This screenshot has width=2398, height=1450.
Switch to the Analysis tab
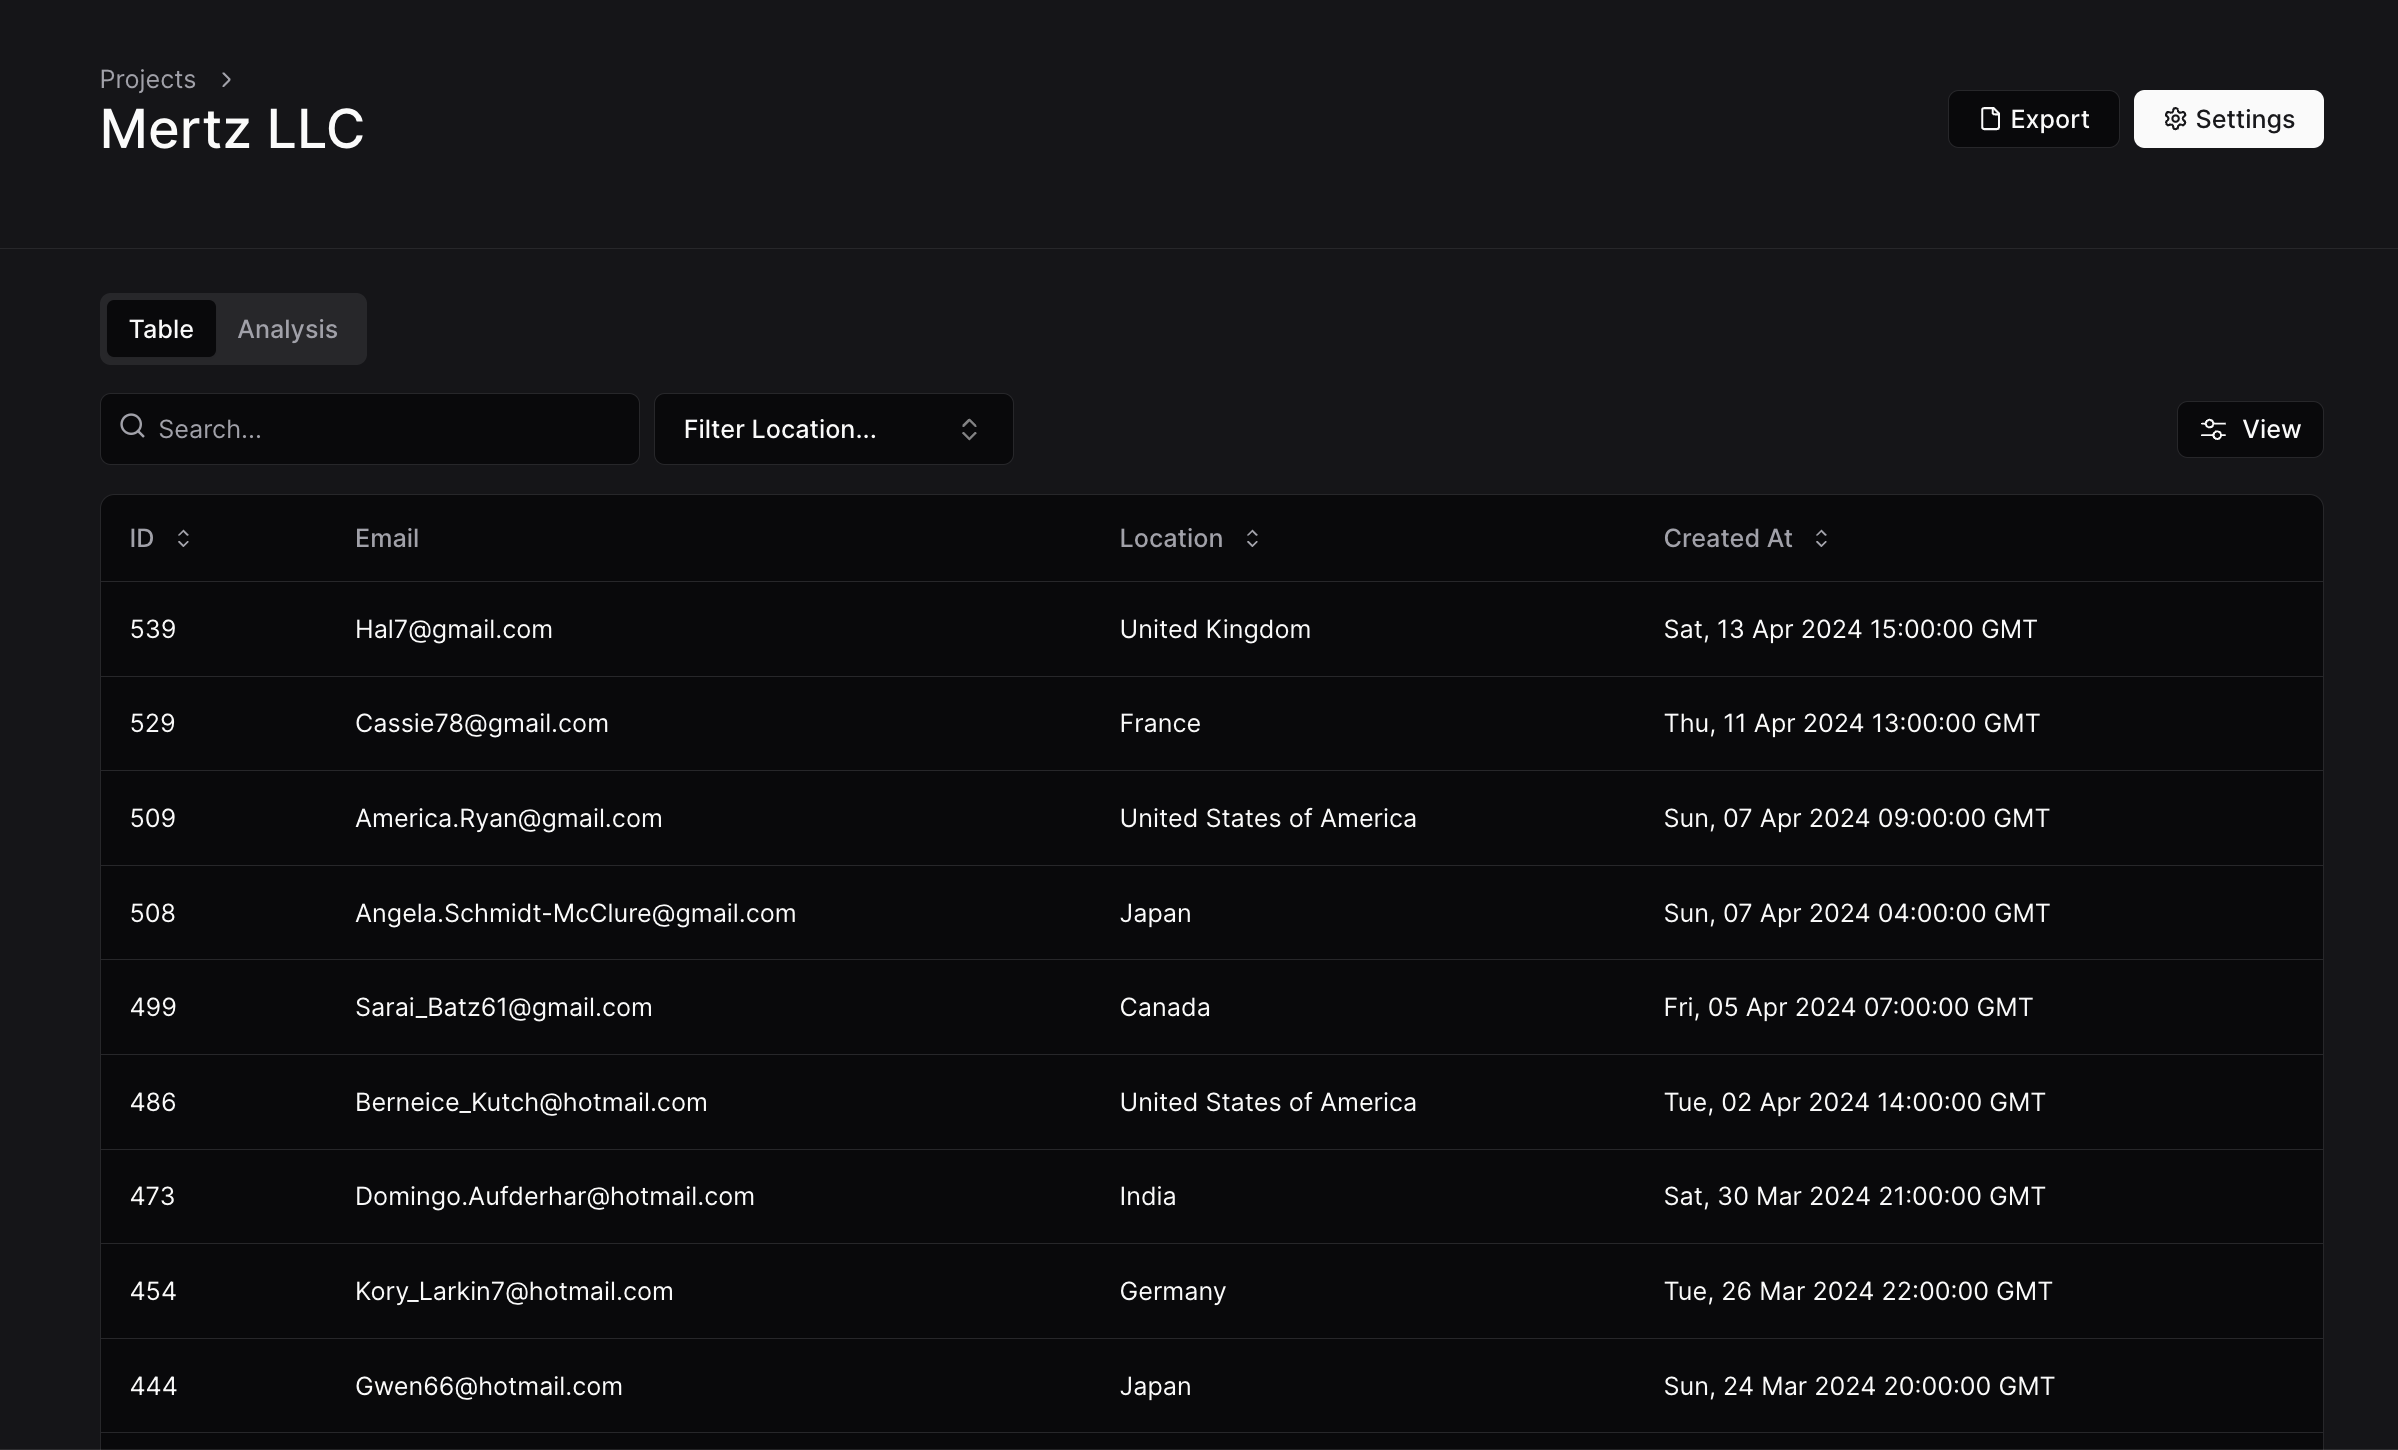[287, 329]
